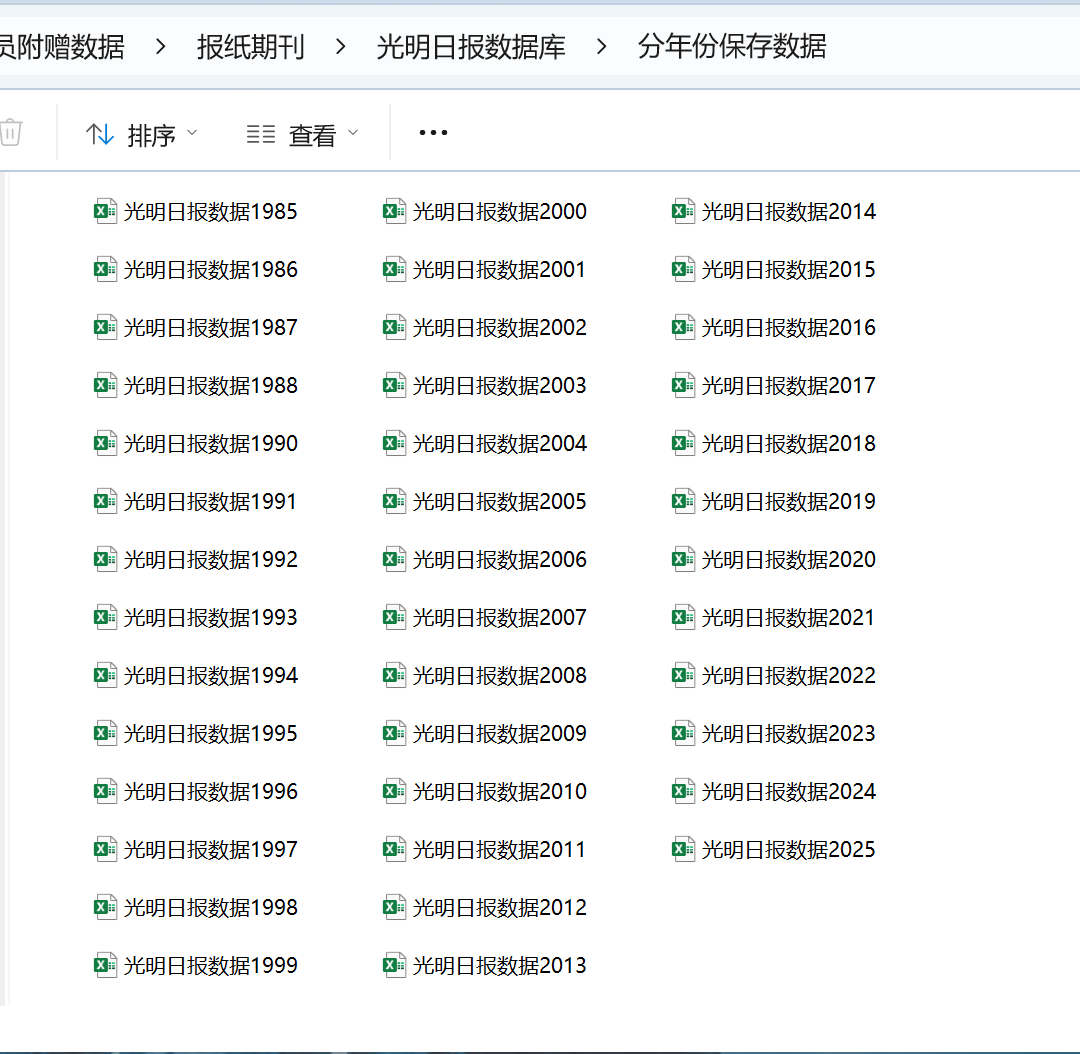1080x1054 pixels.
Task: Click the Excel icon of 光明日报数据2006
Action: point(394,559)
